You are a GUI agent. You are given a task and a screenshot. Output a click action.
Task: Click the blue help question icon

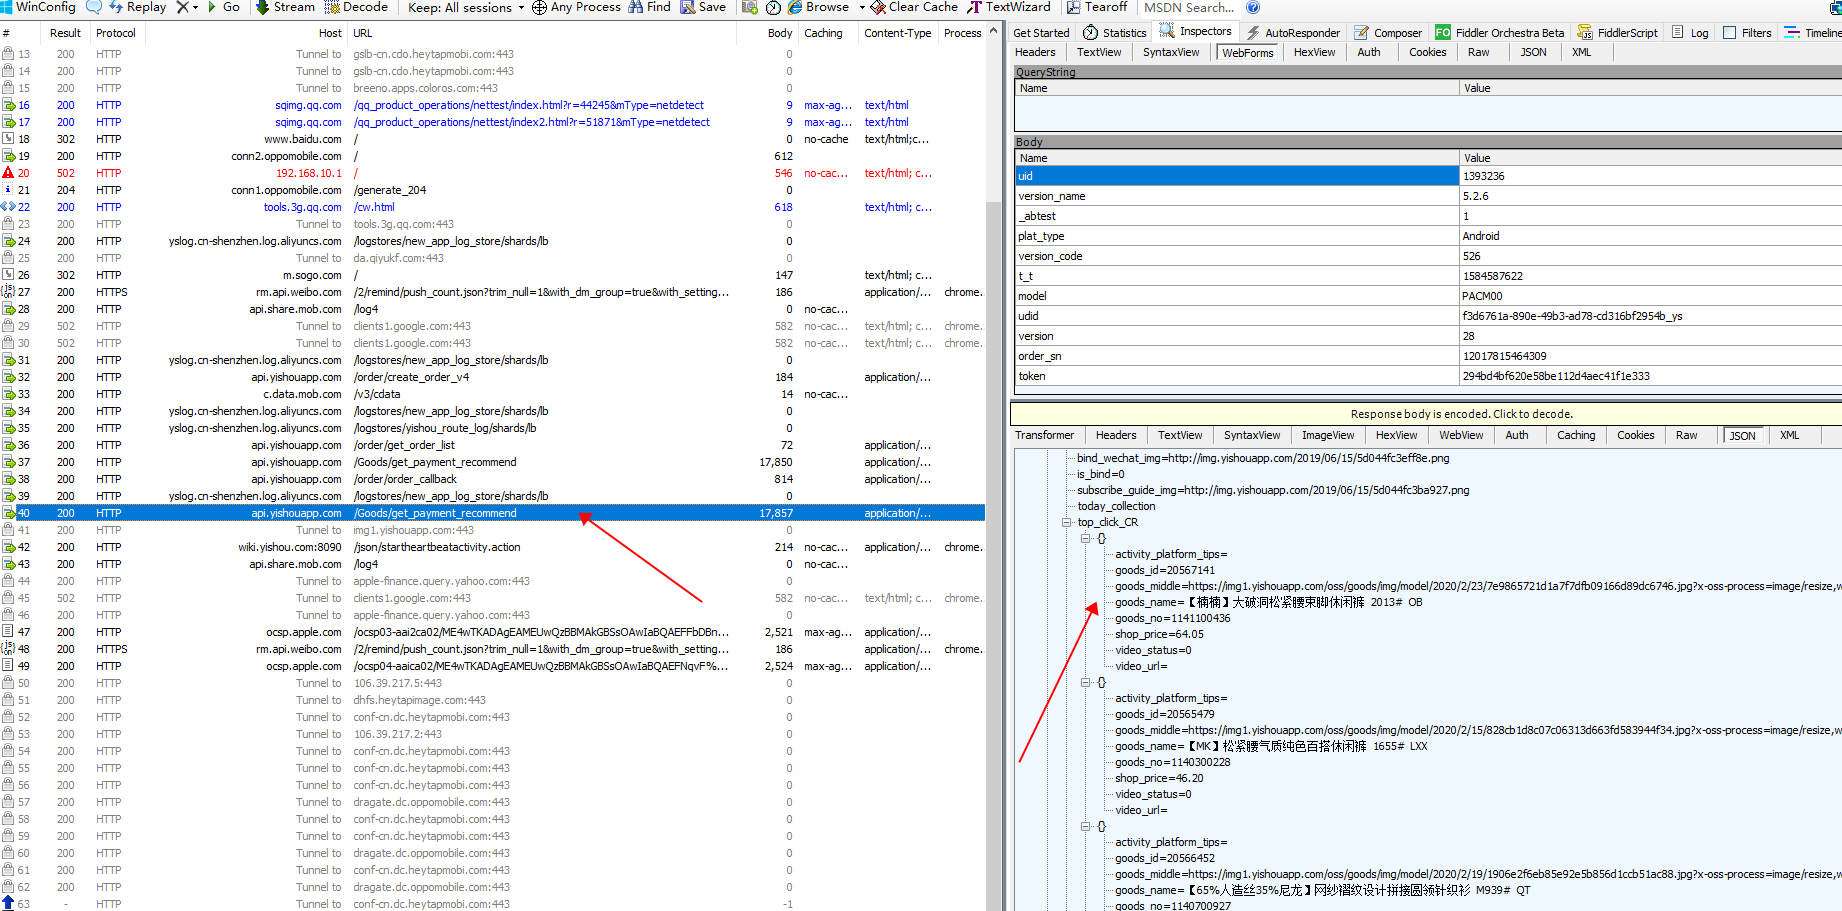click(1253, 7)
